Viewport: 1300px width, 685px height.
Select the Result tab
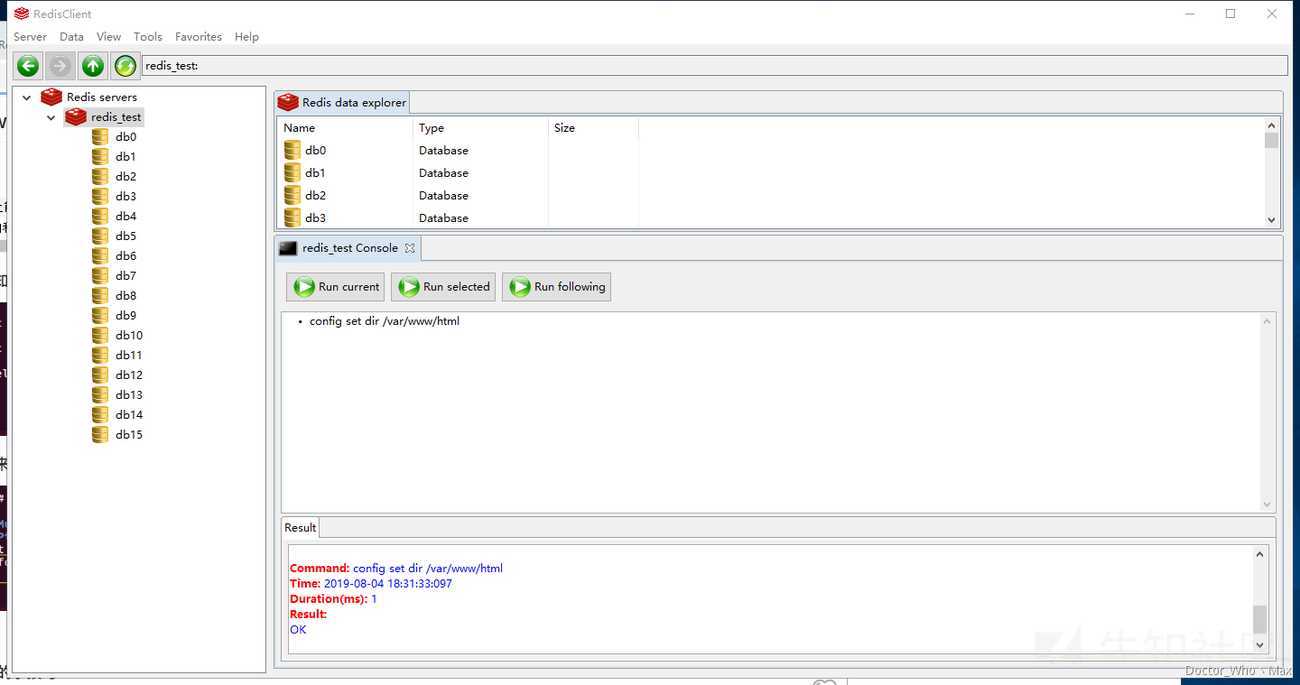(x=300, y=528)
